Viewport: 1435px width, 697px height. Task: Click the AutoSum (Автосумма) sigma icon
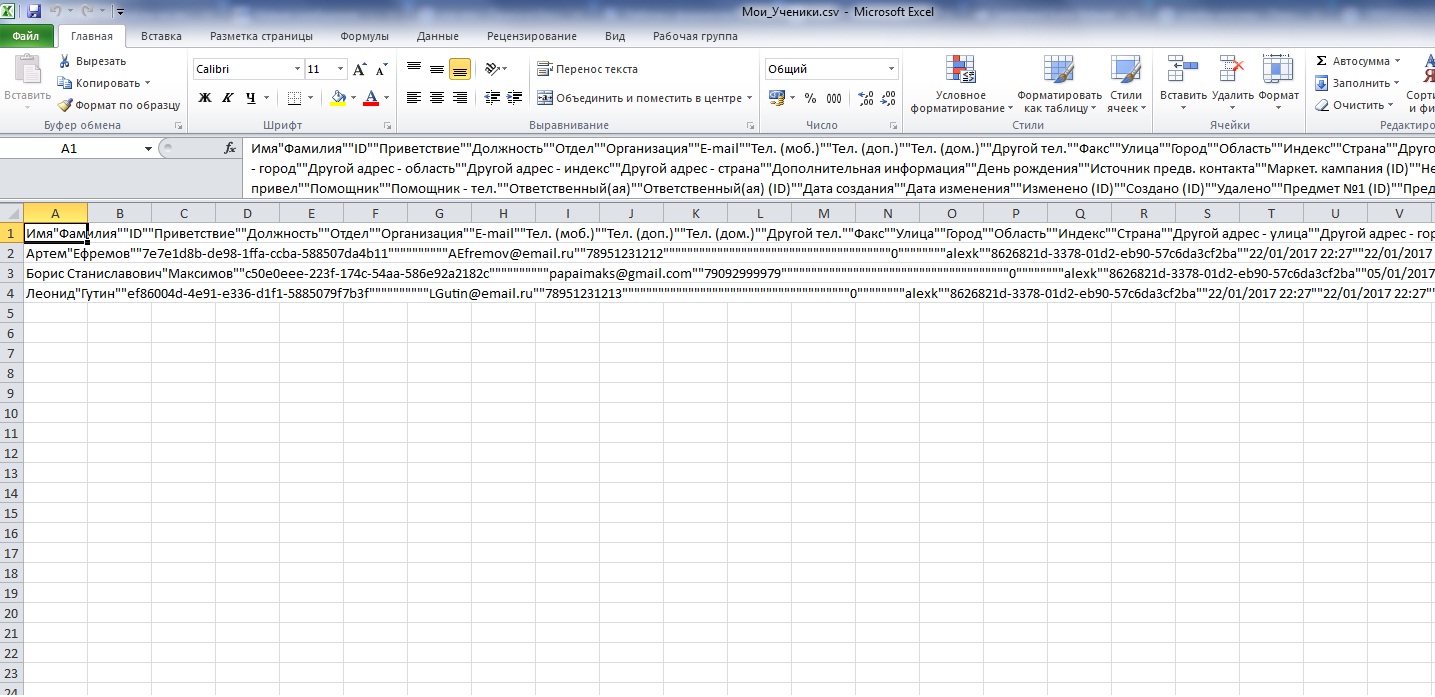1322,61
